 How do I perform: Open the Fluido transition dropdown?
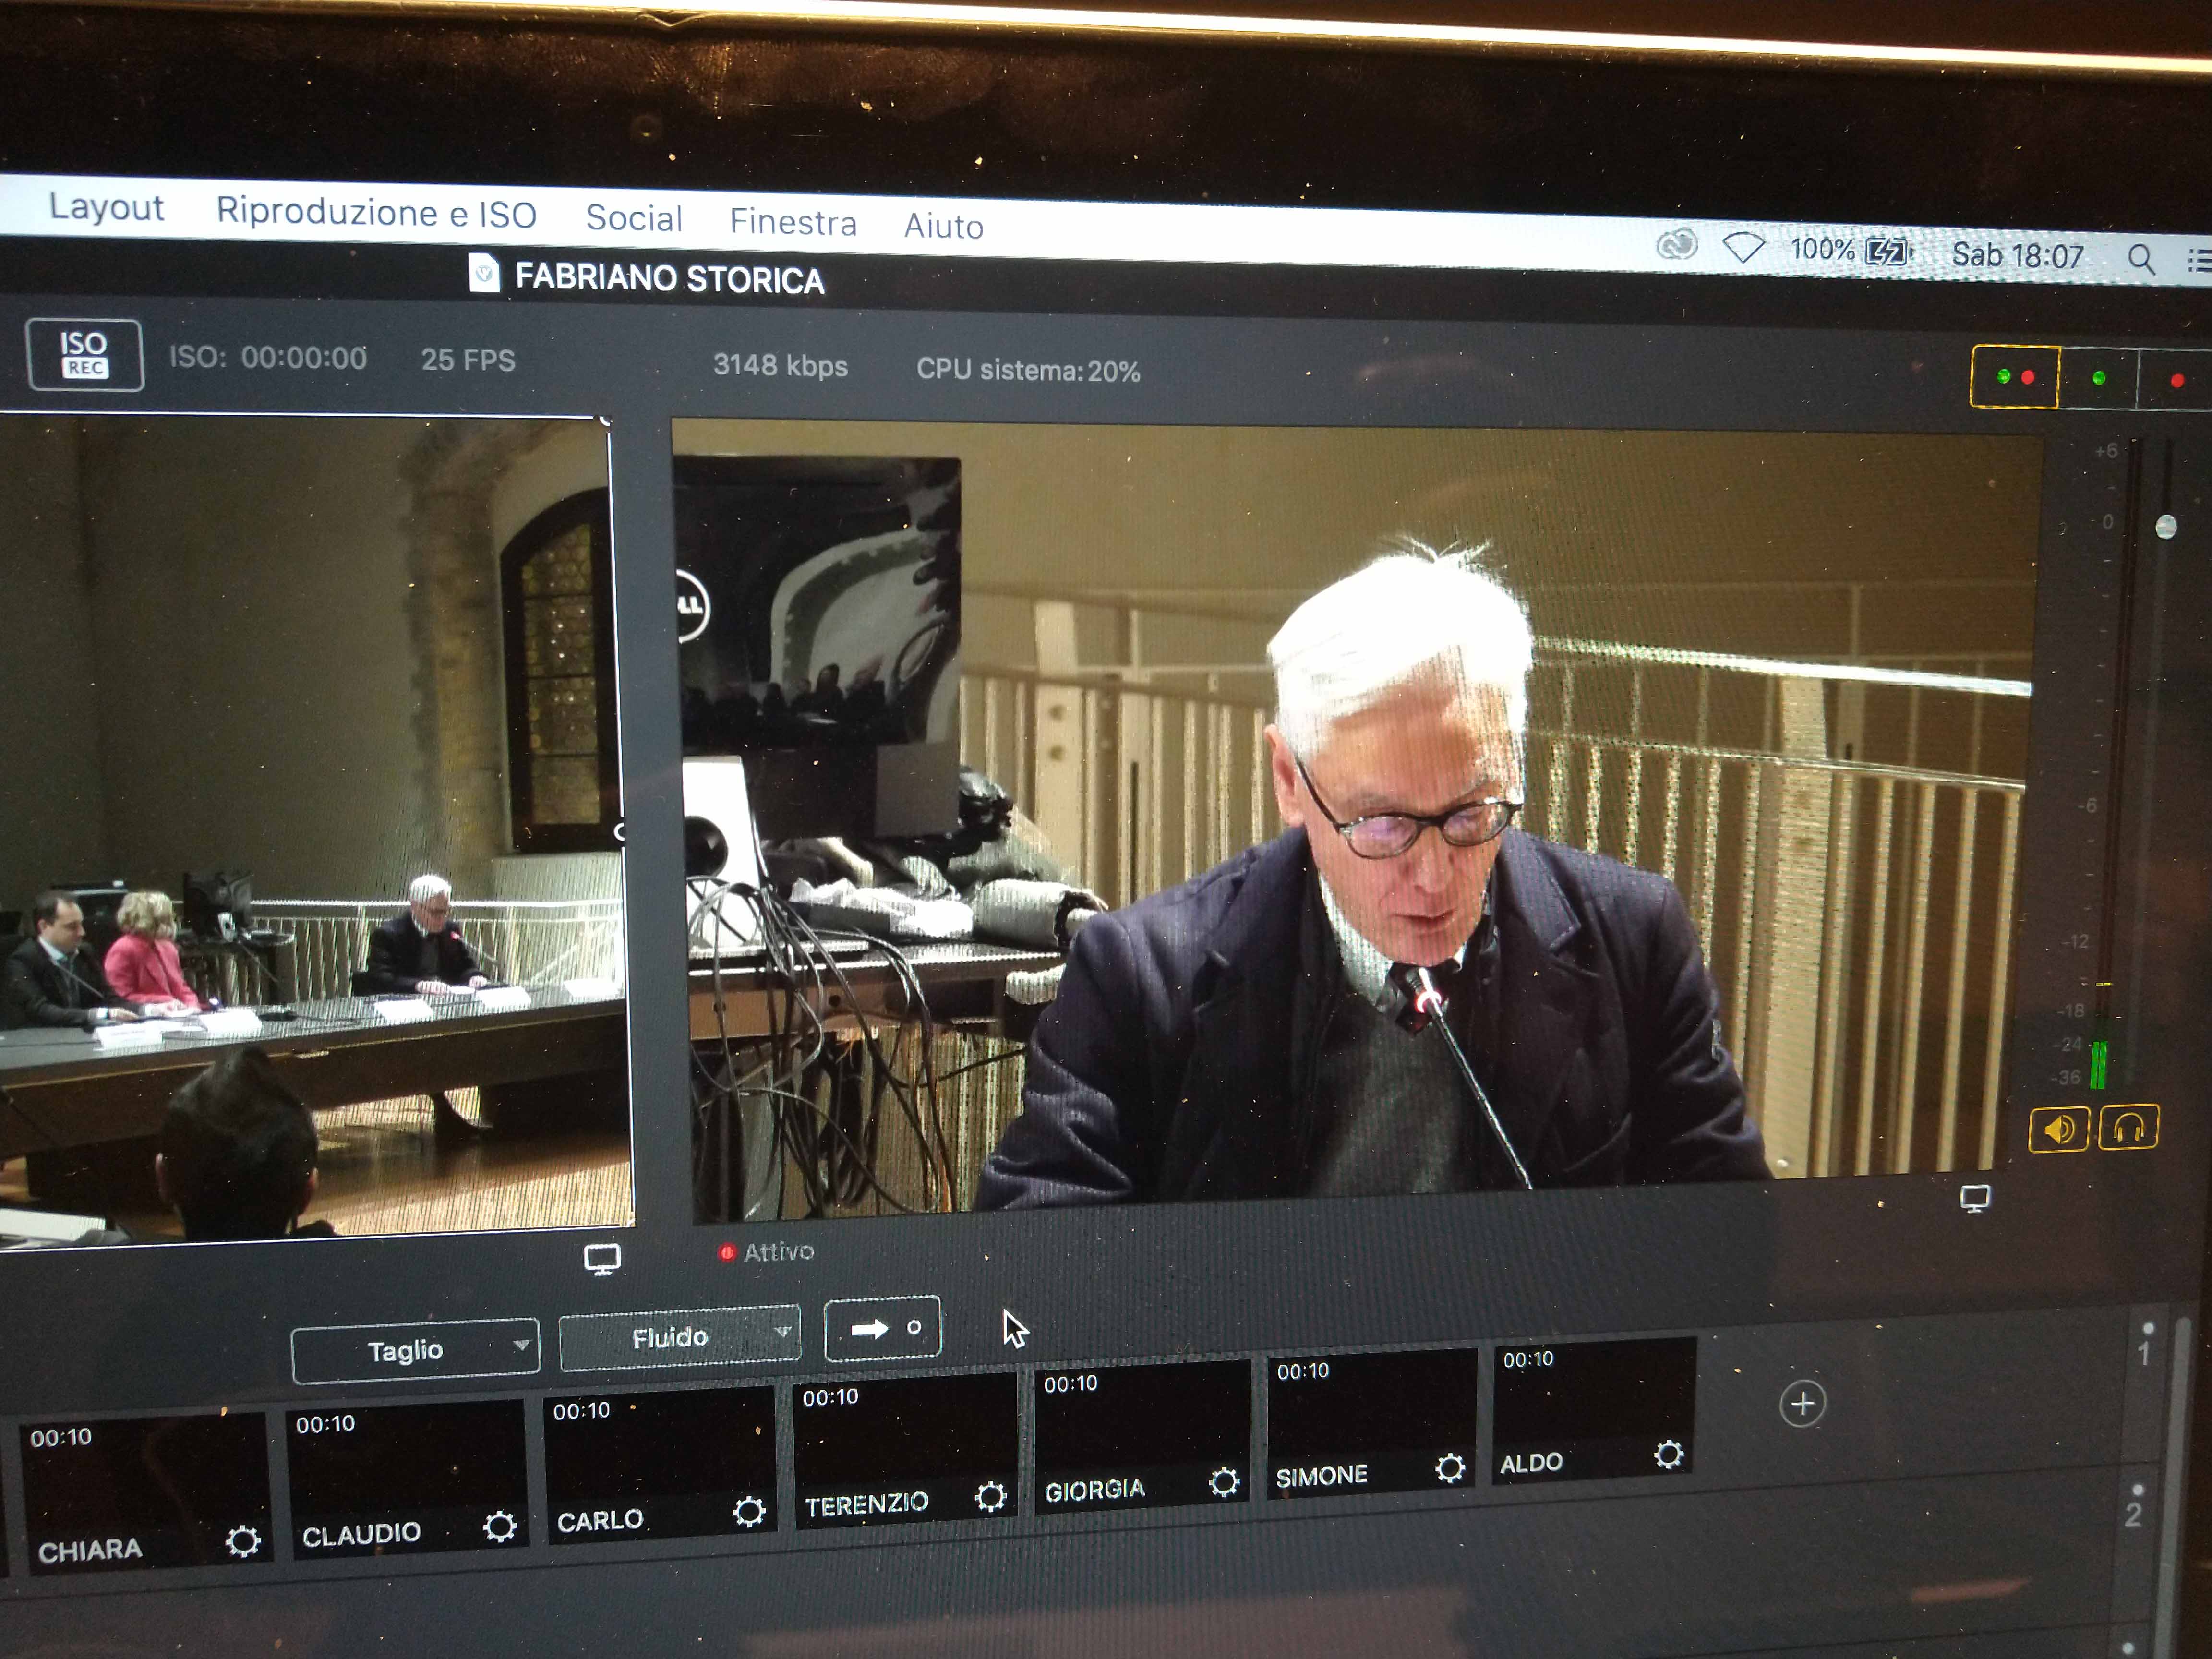click(680, 1337)
